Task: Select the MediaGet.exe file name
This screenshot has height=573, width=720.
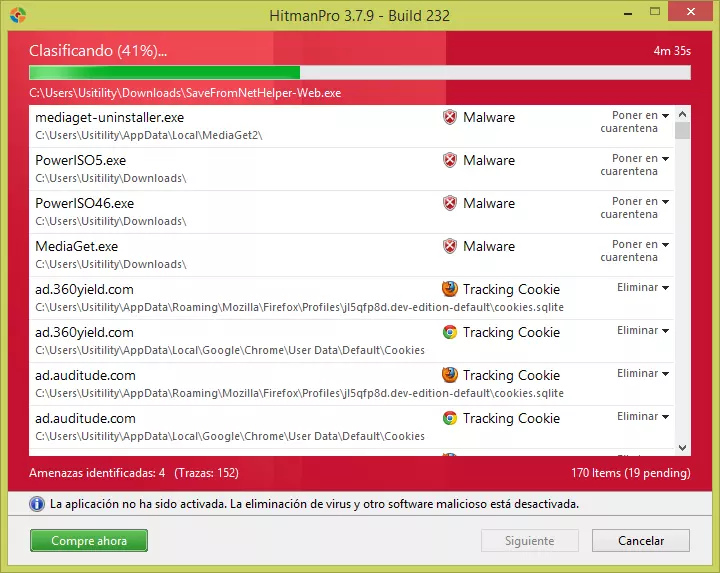Action: (x=77, y=247)
